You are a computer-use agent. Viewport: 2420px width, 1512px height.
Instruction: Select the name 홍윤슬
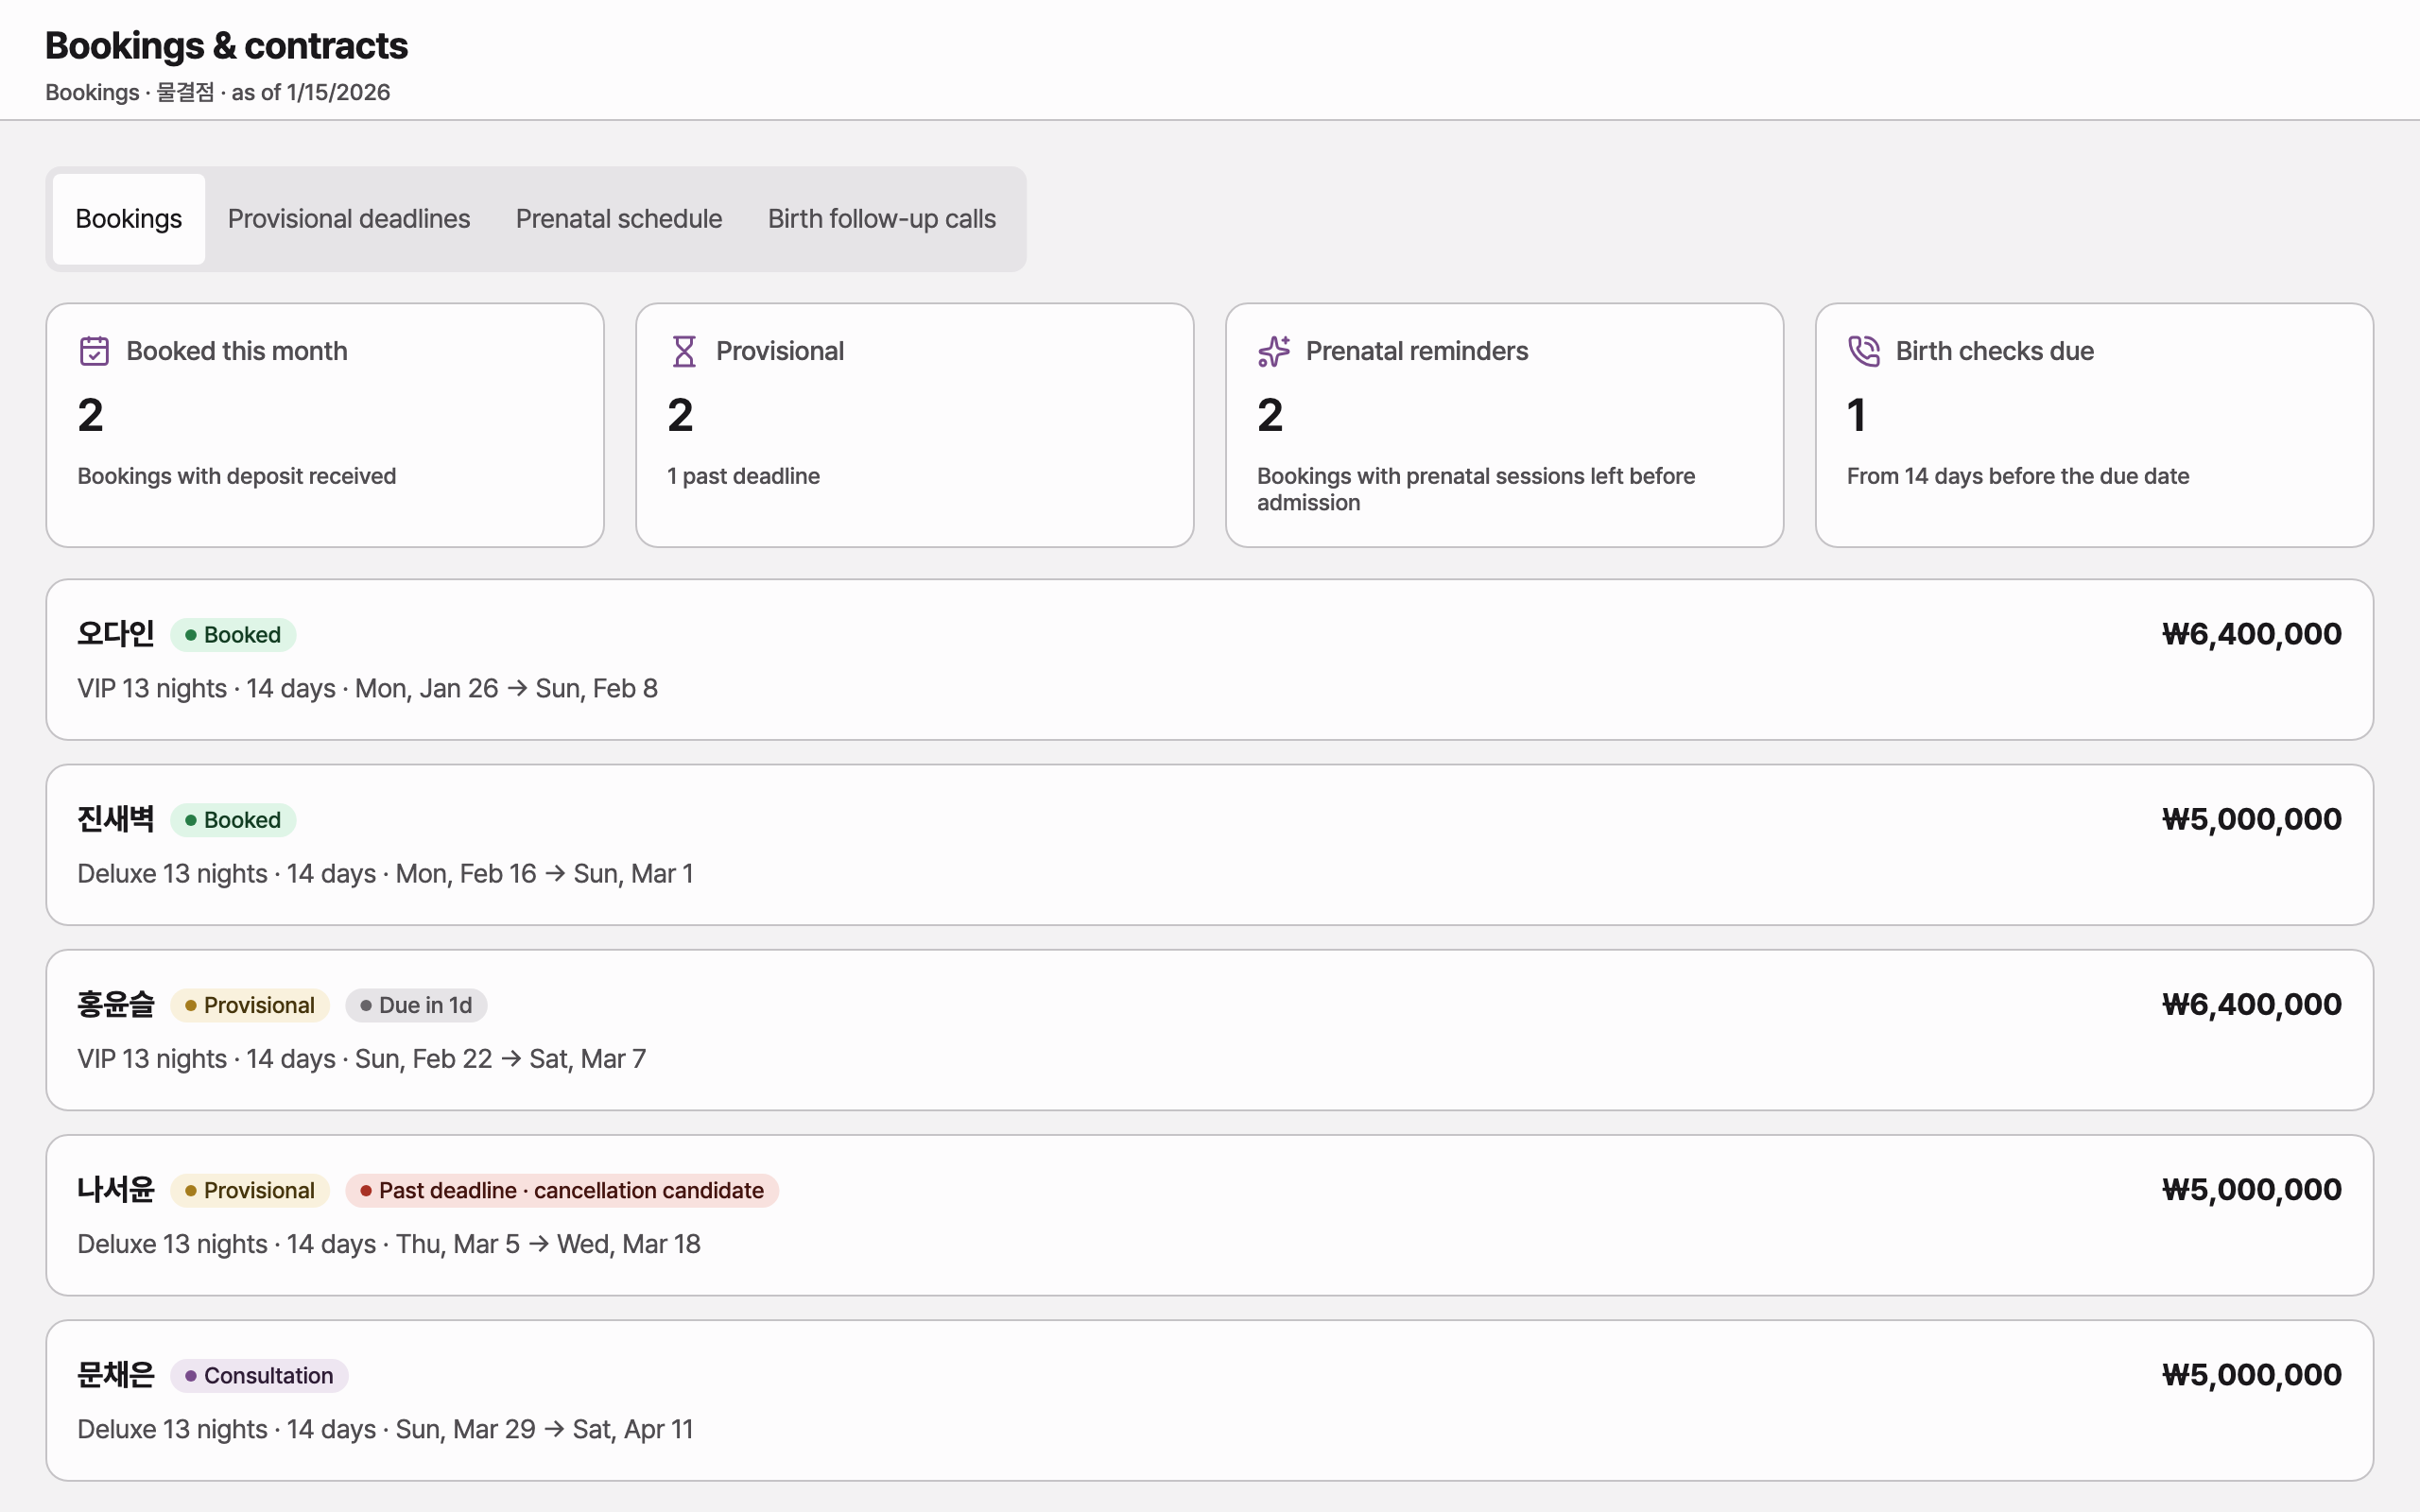(x=116, y=1004)
